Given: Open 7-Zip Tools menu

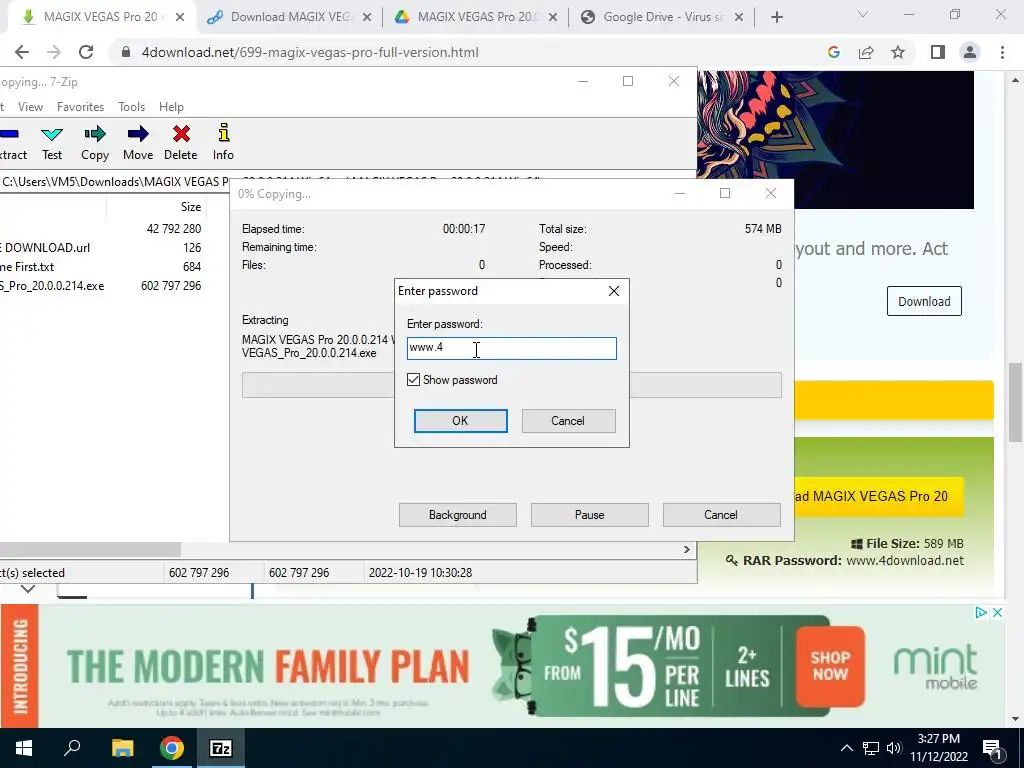Looking at the screenshot, I should (x=131, y=106).
